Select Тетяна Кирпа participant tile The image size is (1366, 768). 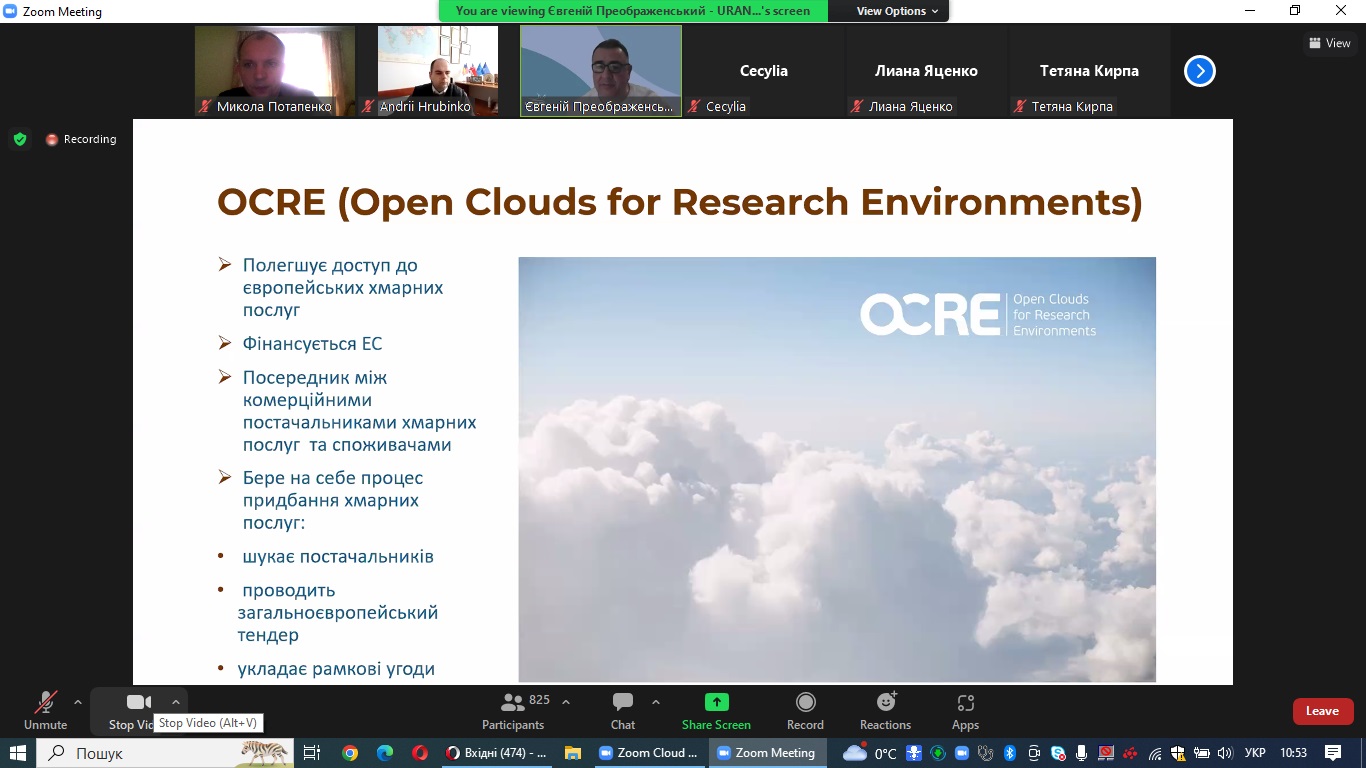1089,71
